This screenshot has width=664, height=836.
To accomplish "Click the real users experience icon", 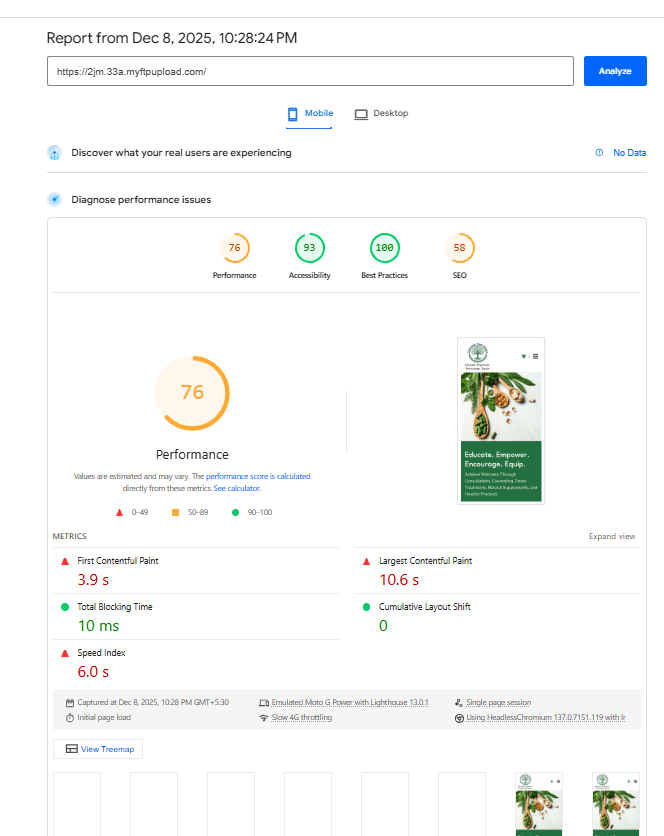I will click(x=55, y=153).
